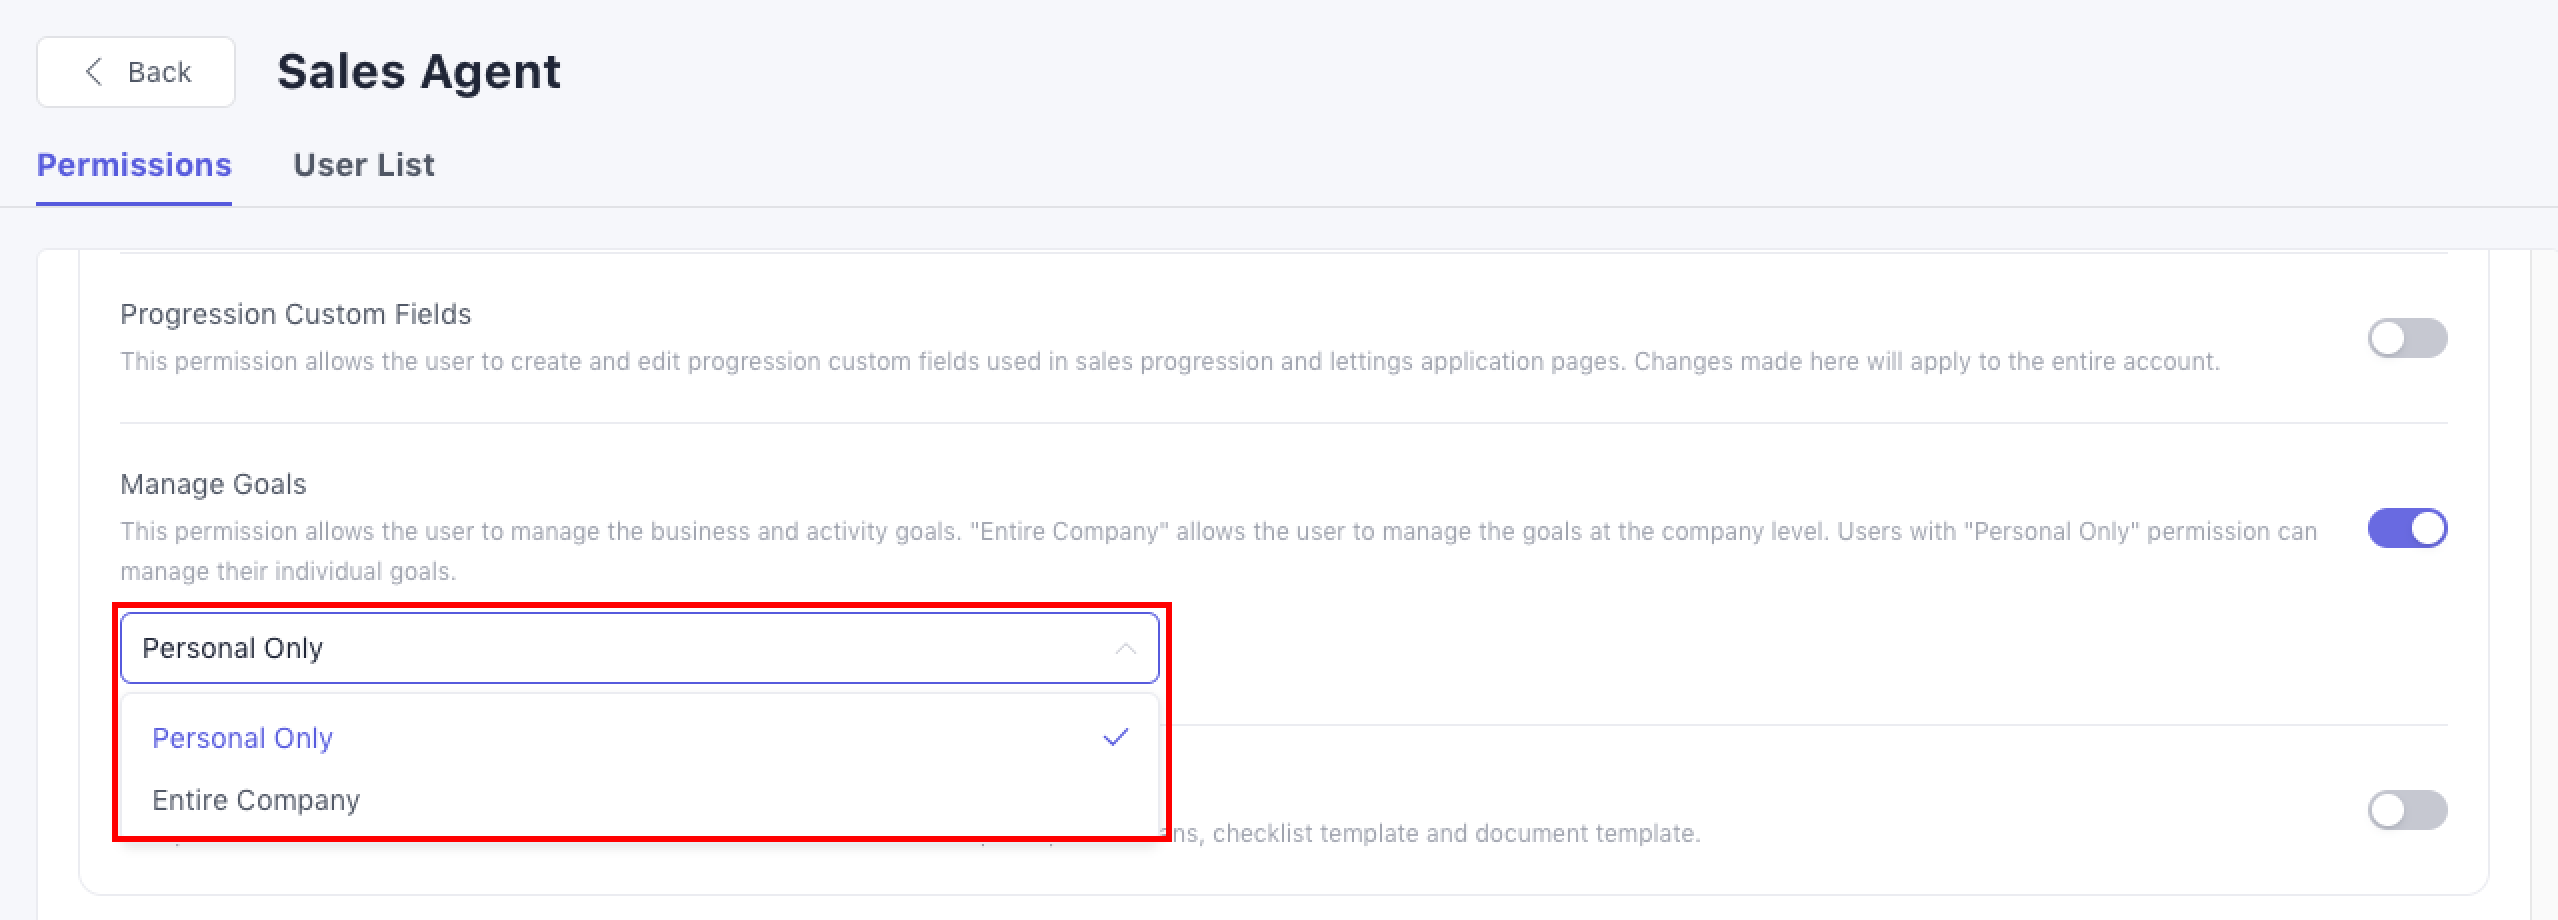Click the up chevron in the goals dropdown
The image size is (2558, 920).
[1125, 649]
